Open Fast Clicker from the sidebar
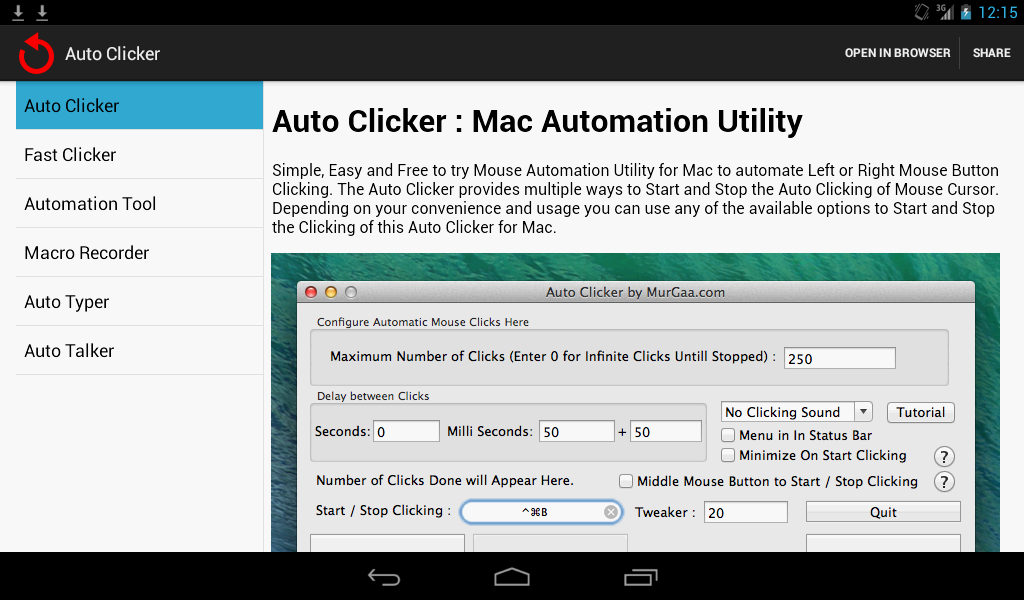The height and width of the screenshot is (600, 1024). [140, 155]
